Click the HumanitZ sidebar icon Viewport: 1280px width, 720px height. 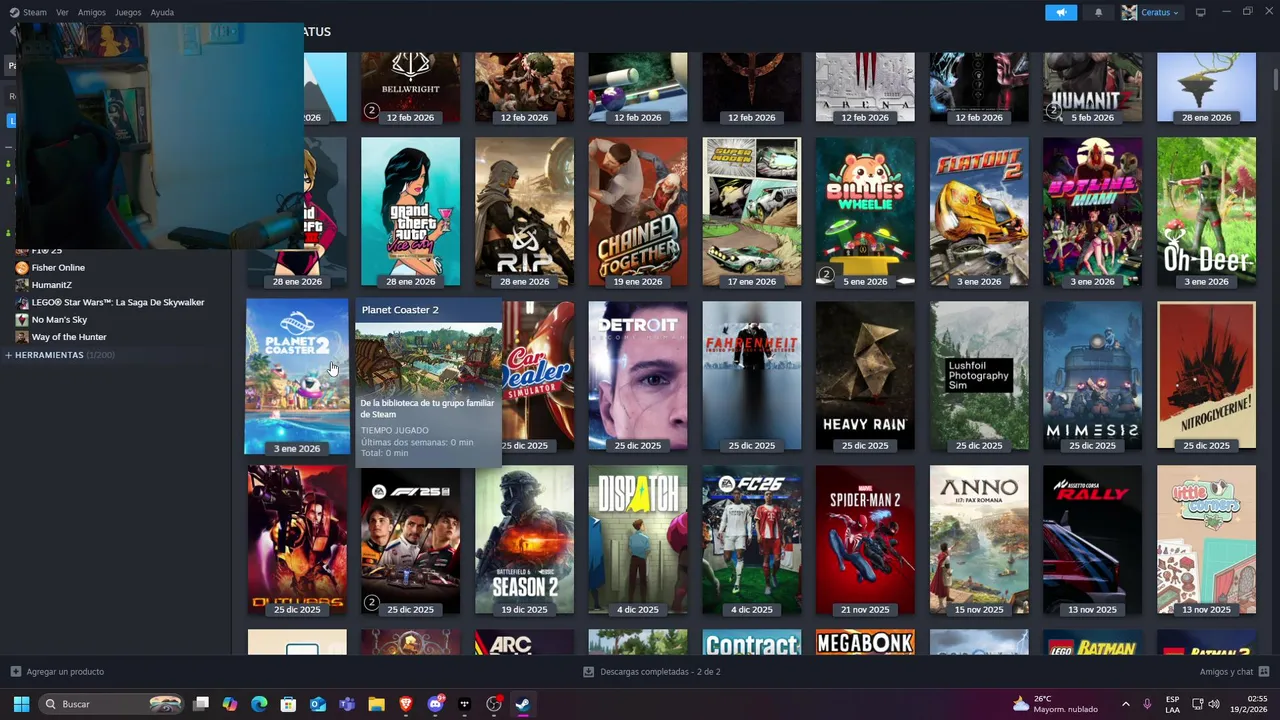[x=22, y=285]
